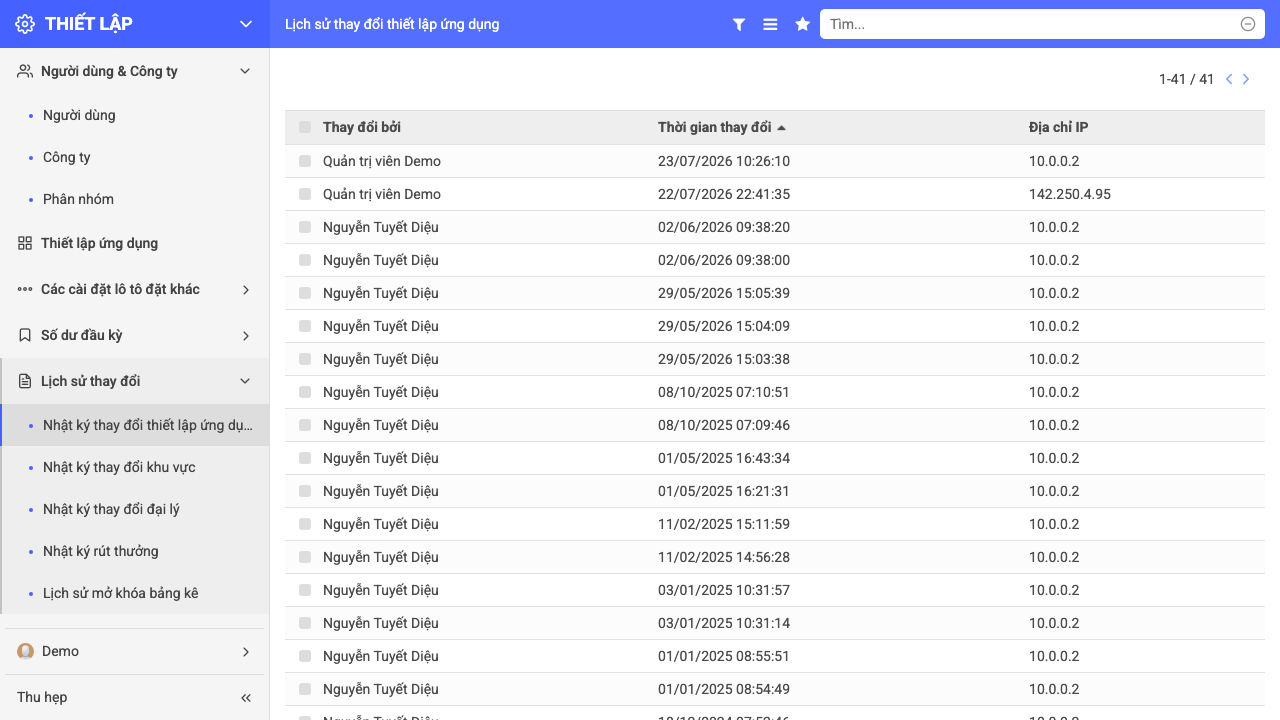Click the settings gear icon beside THIẾT LẬP
The image size is (1280, 720).
pos(25,24)
